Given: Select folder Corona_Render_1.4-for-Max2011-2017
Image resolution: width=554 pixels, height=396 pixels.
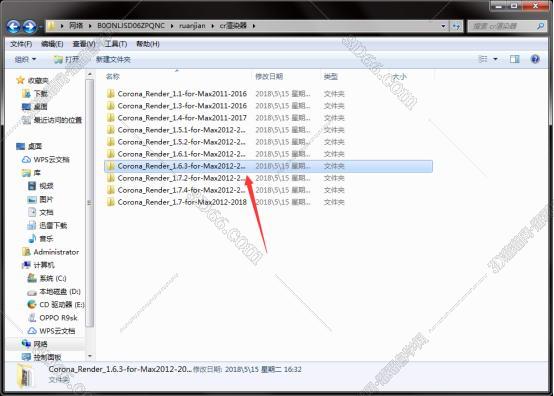Looking at the screenshot, I should (182, 118).
